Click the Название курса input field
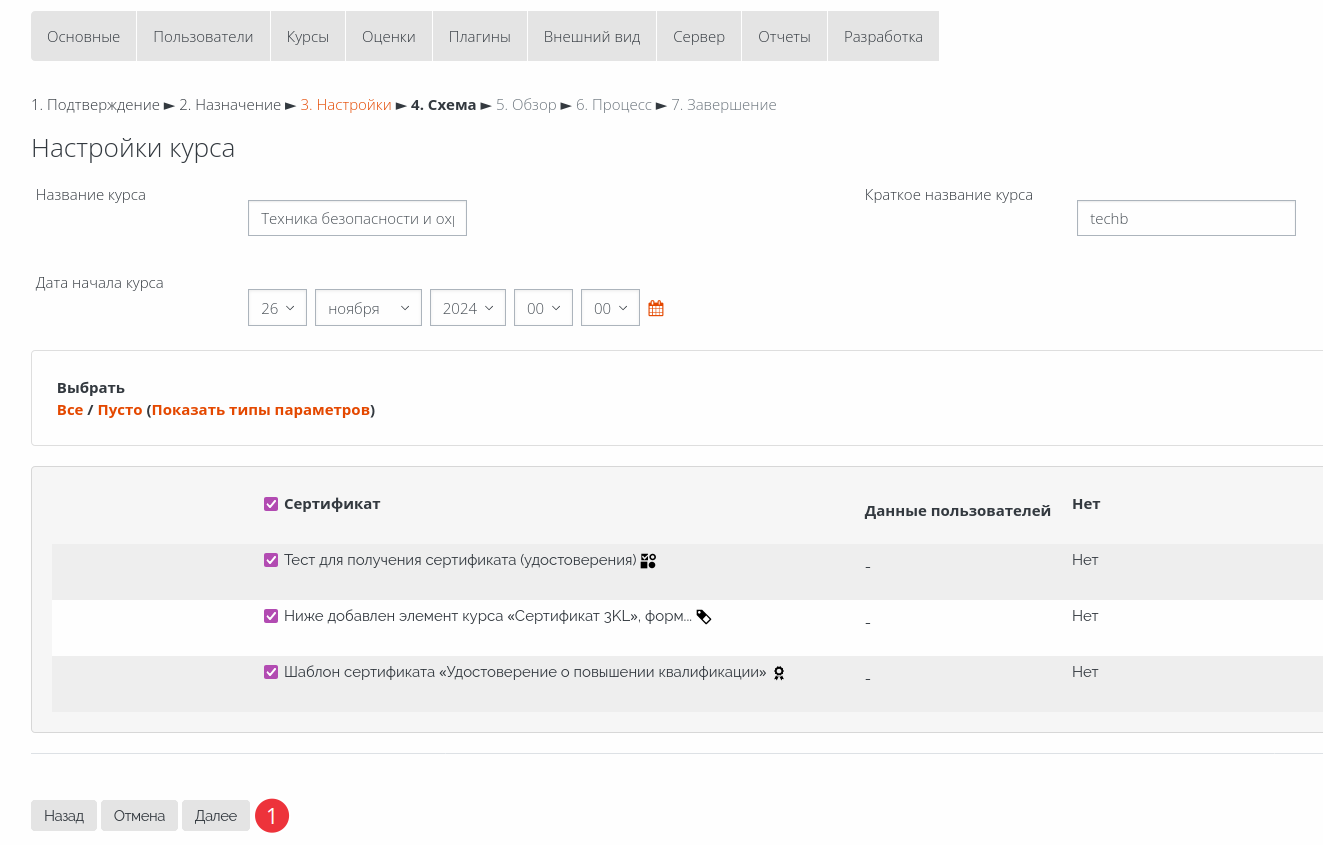 click(357, 218)
